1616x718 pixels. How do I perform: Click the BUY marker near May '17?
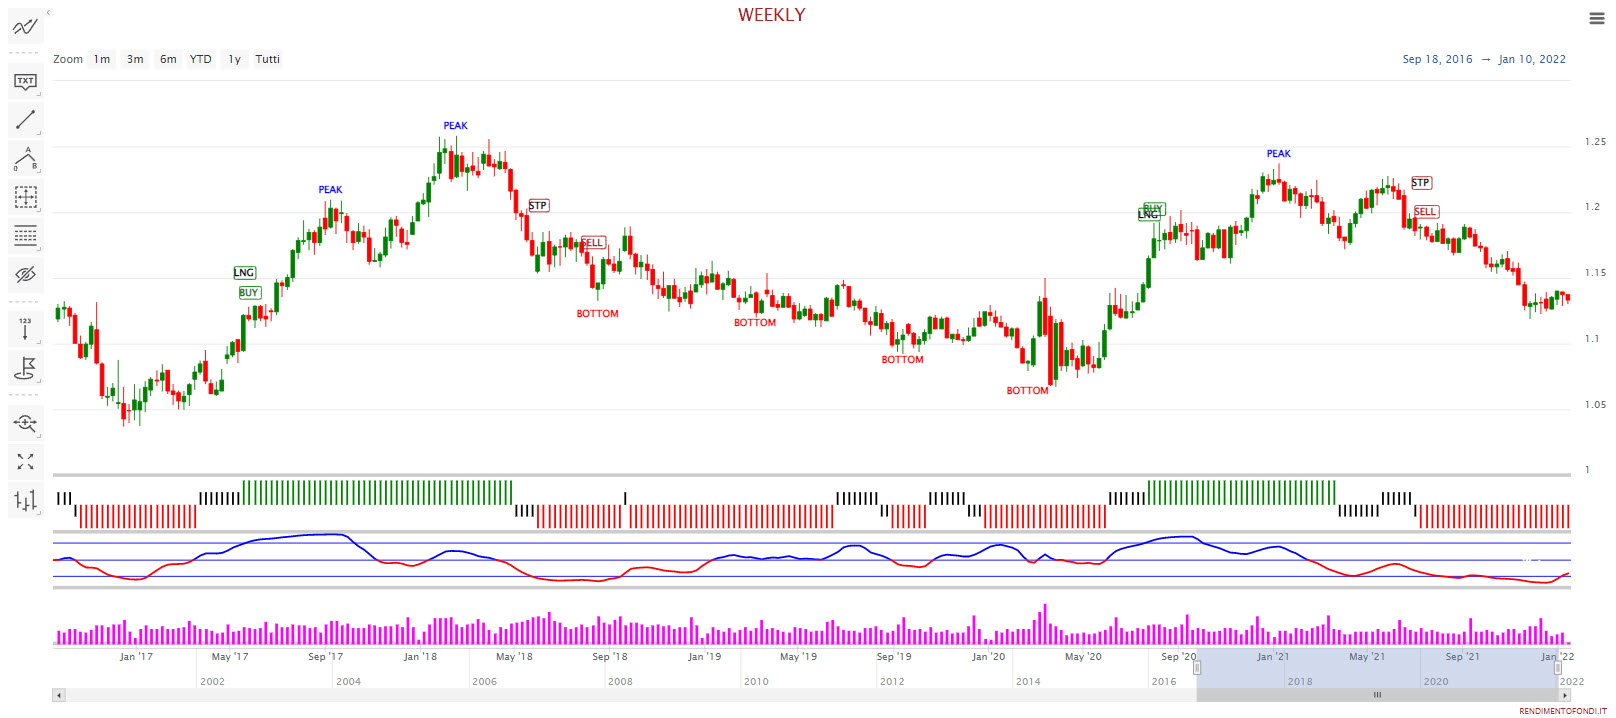249,293
